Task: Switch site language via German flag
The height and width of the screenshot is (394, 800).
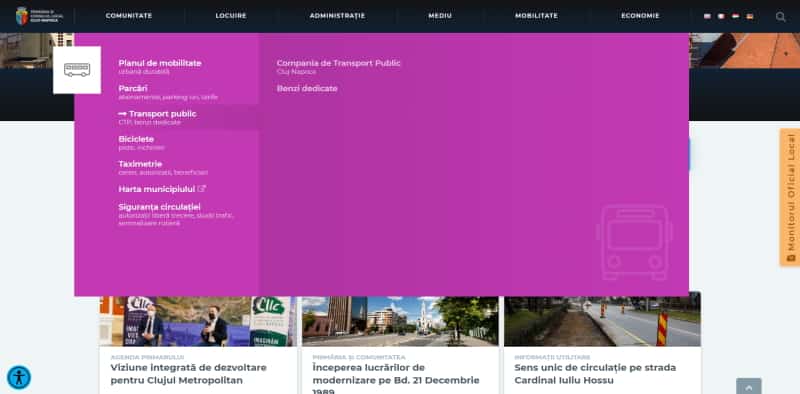Action: point(749,16)
